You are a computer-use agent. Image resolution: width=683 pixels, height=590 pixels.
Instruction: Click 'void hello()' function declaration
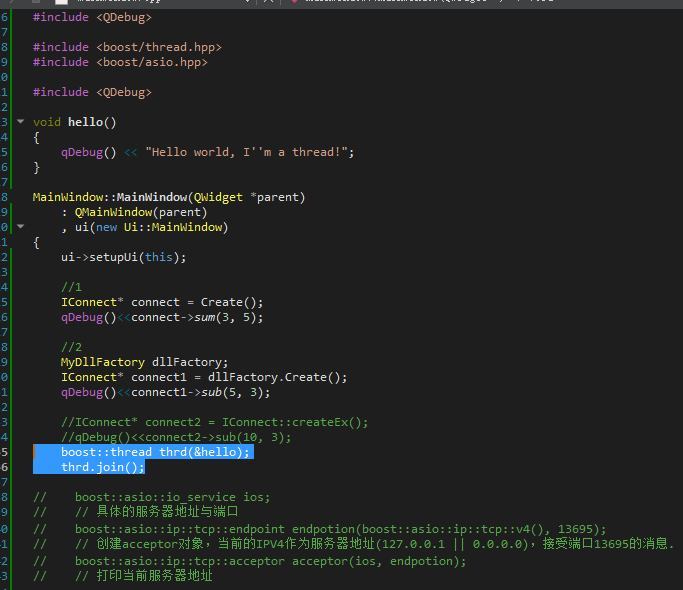tap(74, 122)
